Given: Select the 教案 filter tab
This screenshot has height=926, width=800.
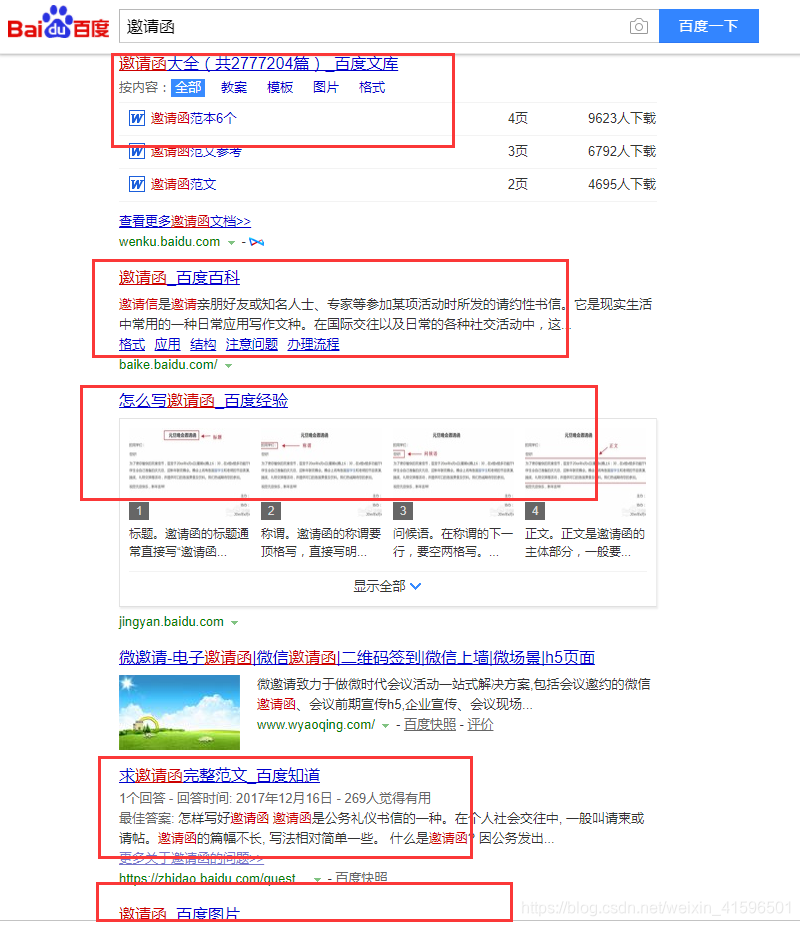Looking at the screenshot, I should pyautogui.click(x=233, y=87).
